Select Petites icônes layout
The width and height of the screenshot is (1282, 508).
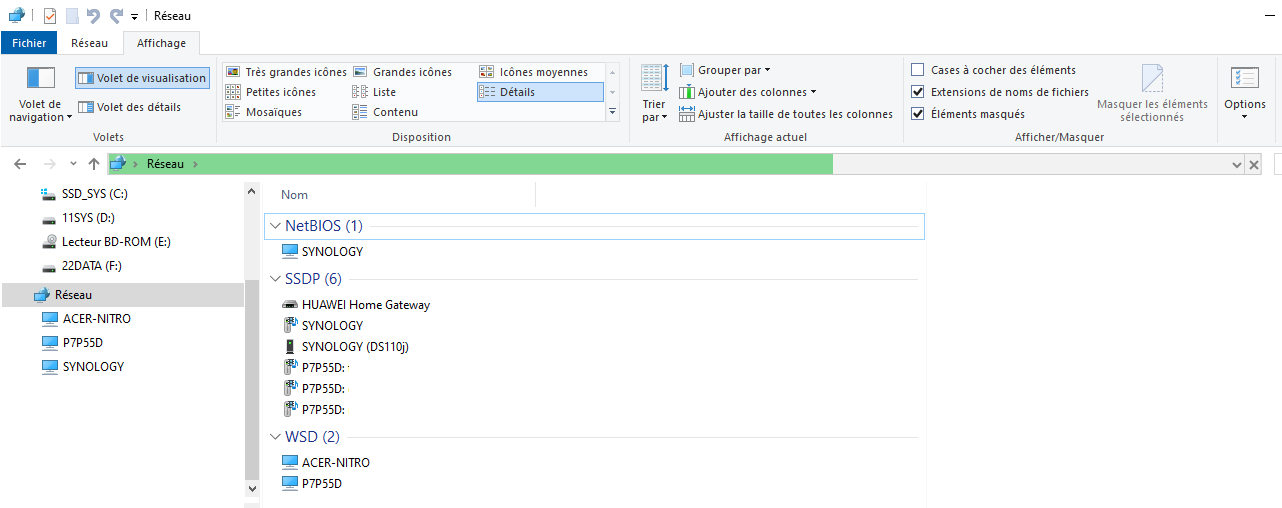coord(271,92)
